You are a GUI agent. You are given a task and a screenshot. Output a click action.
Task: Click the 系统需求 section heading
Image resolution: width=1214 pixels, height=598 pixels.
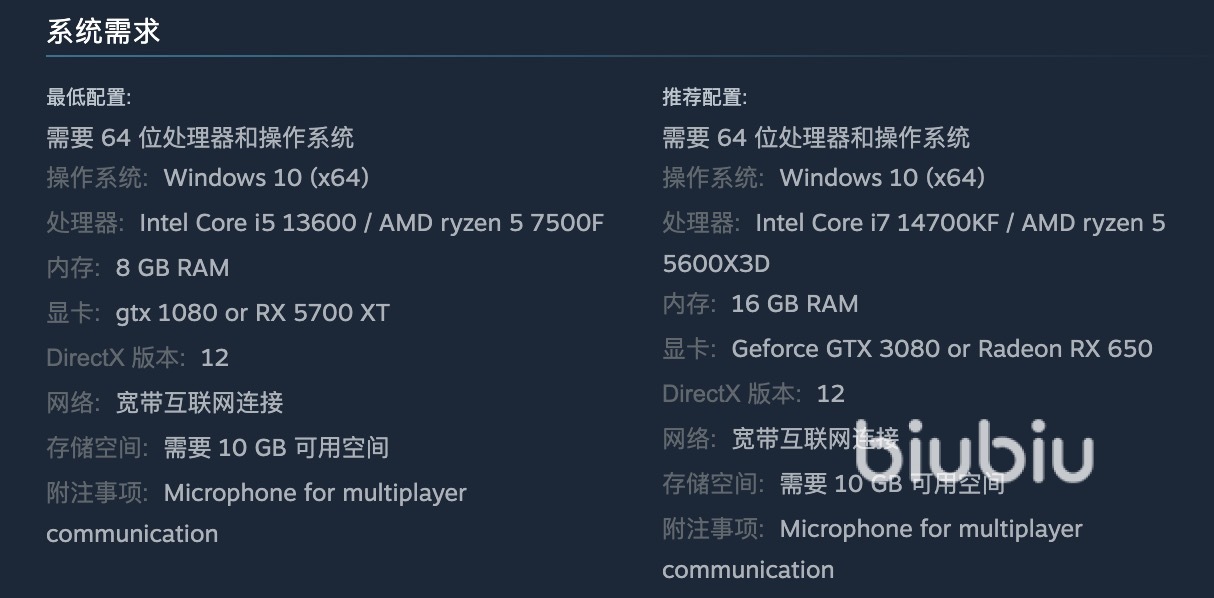tap(103, 31)
